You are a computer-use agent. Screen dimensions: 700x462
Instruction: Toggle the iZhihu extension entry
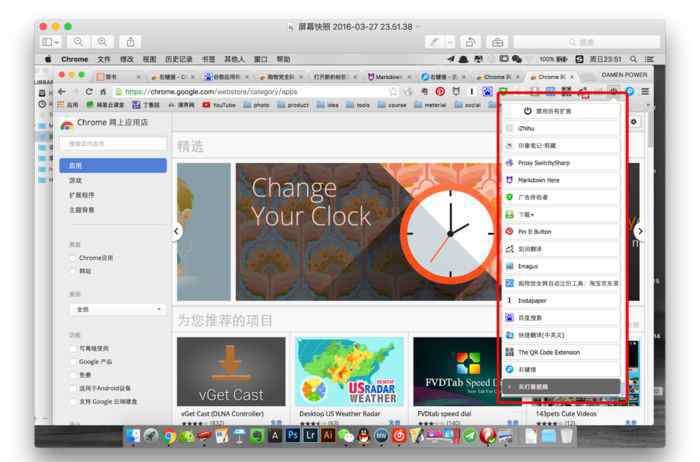561,128
